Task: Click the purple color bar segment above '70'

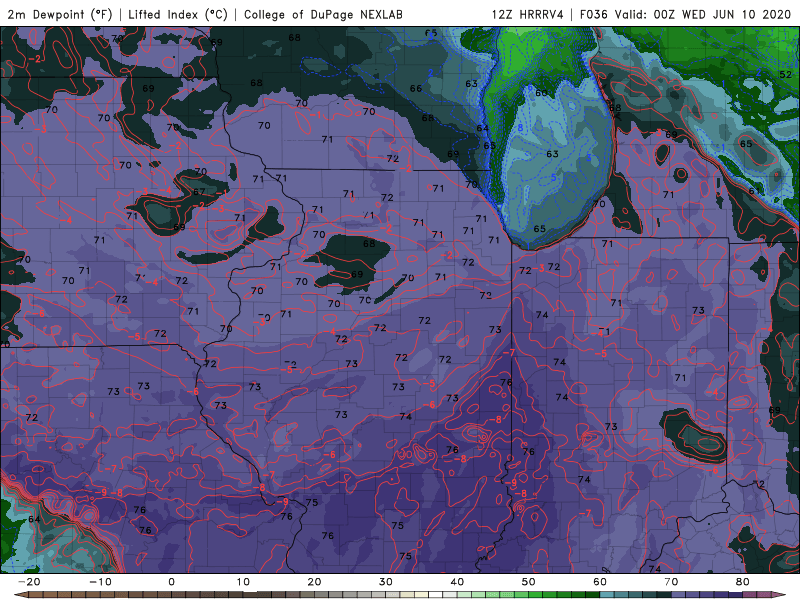Action: [678, 594]
